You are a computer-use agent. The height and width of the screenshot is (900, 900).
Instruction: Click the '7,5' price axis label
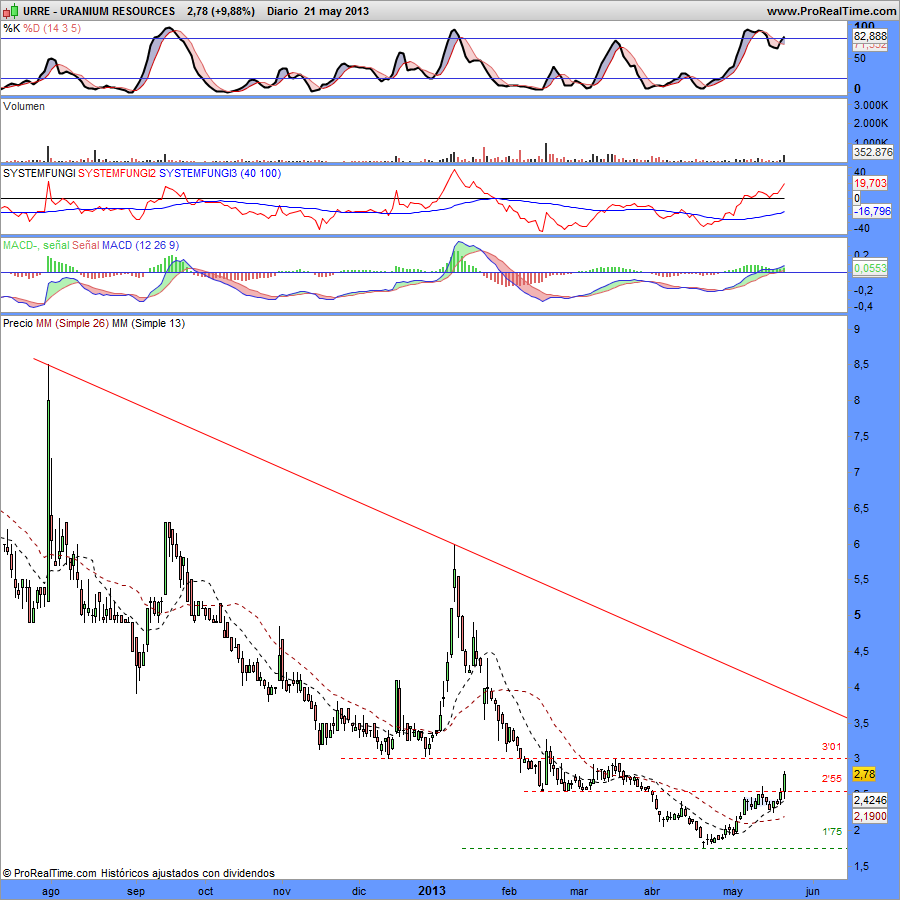(861, 437)
